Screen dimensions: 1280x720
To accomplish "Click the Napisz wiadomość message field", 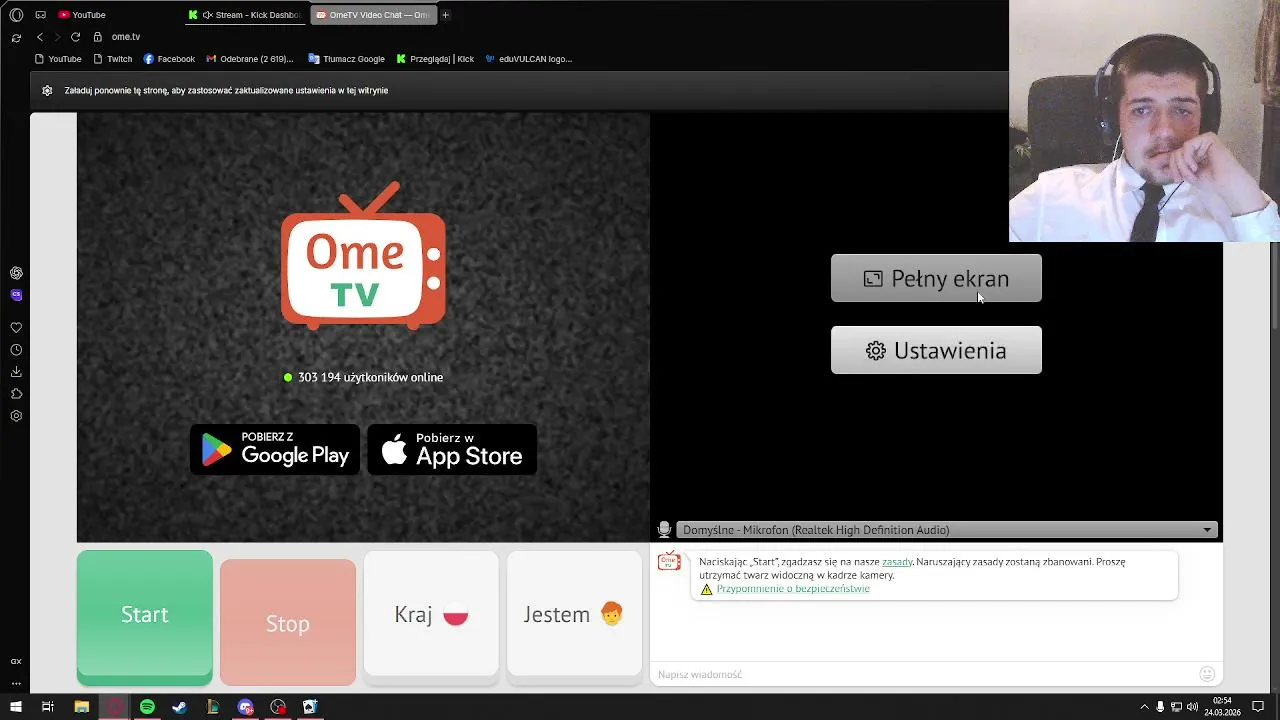I will tap(925, 674).
